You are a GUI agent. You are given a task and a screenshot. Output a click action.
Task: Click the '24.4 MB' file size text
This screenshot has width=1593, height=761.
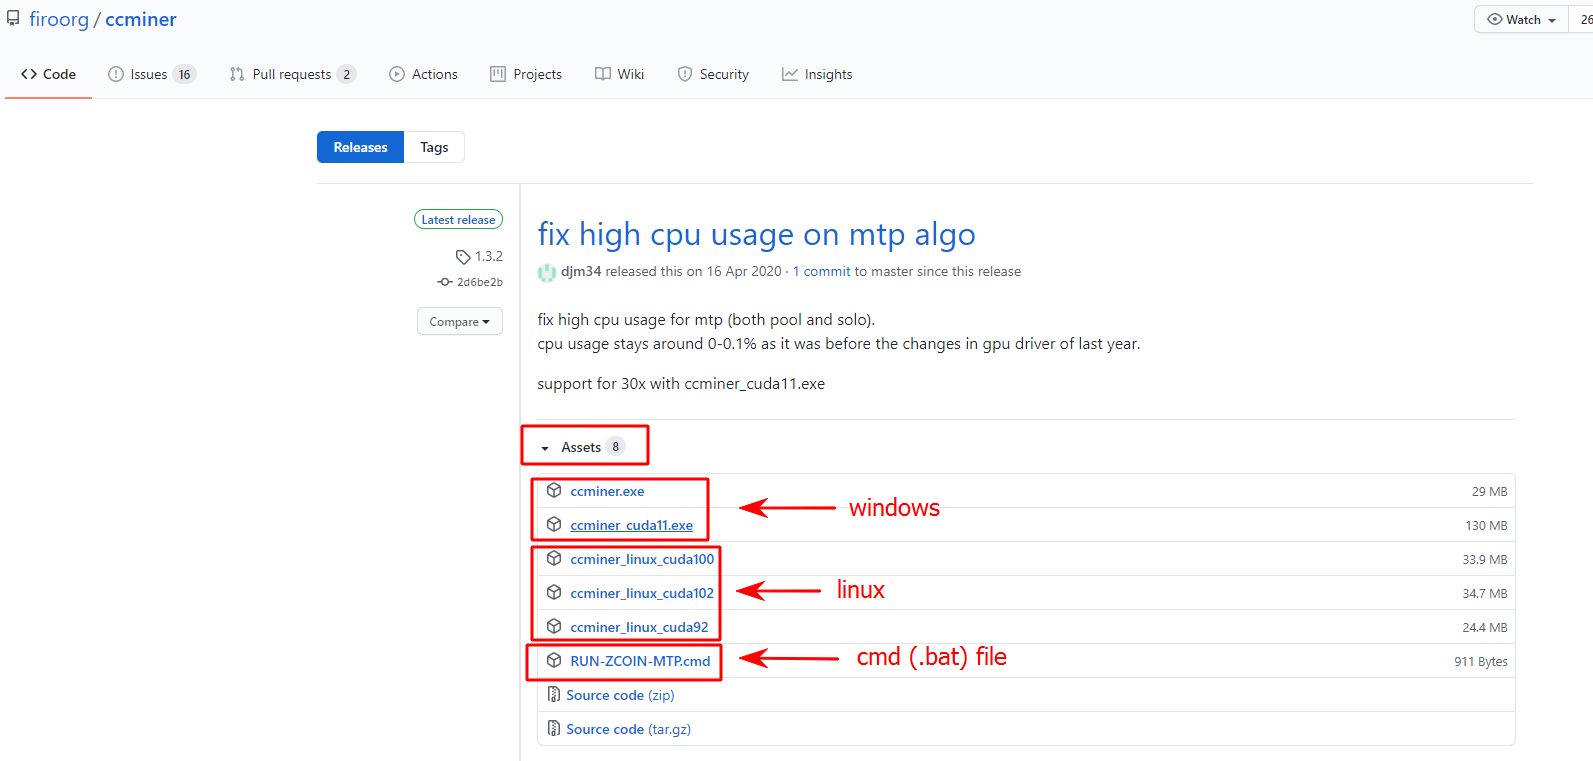click(x=1485, y=627)
